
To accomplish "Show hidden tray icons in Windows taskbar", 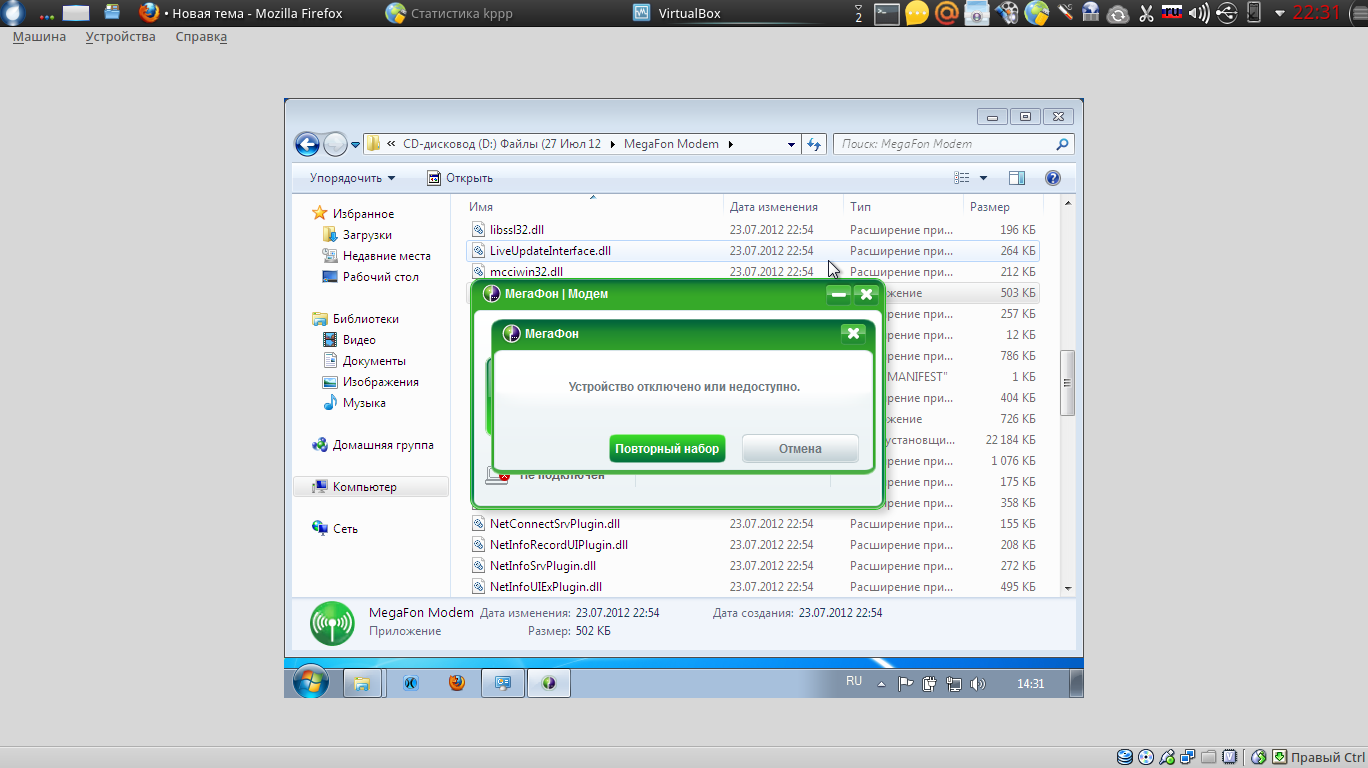I will tap(881, 685).
